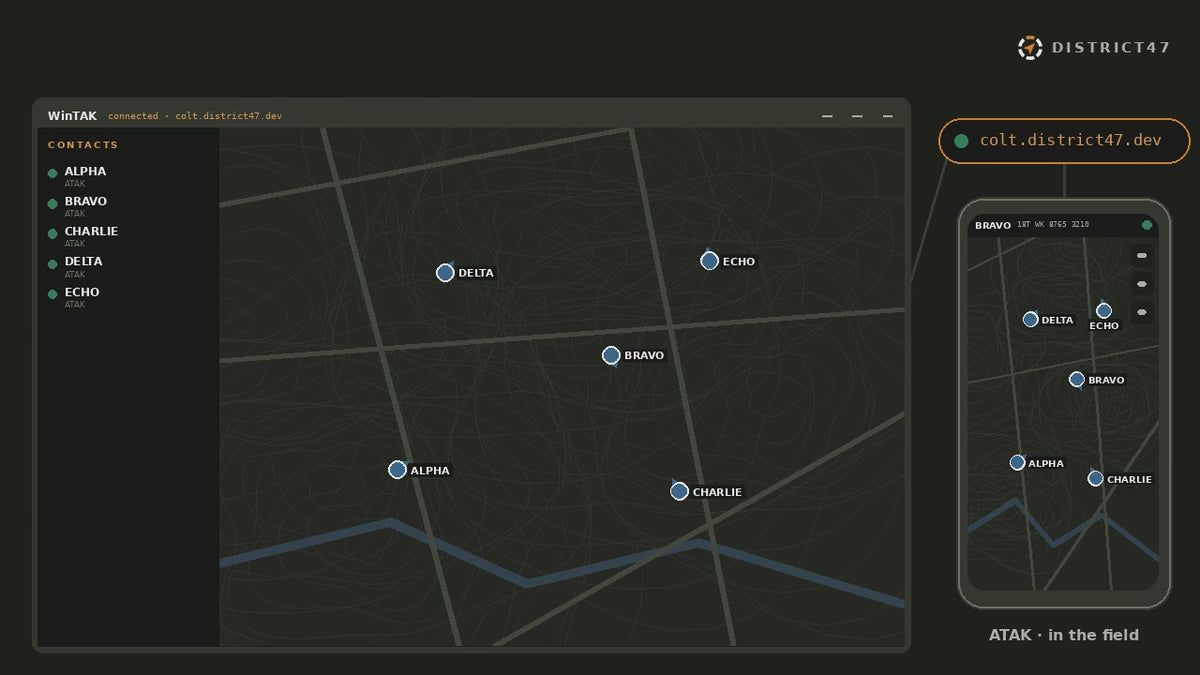
Task: Click the CHARLIE marker on the main map
Action: 679,491
